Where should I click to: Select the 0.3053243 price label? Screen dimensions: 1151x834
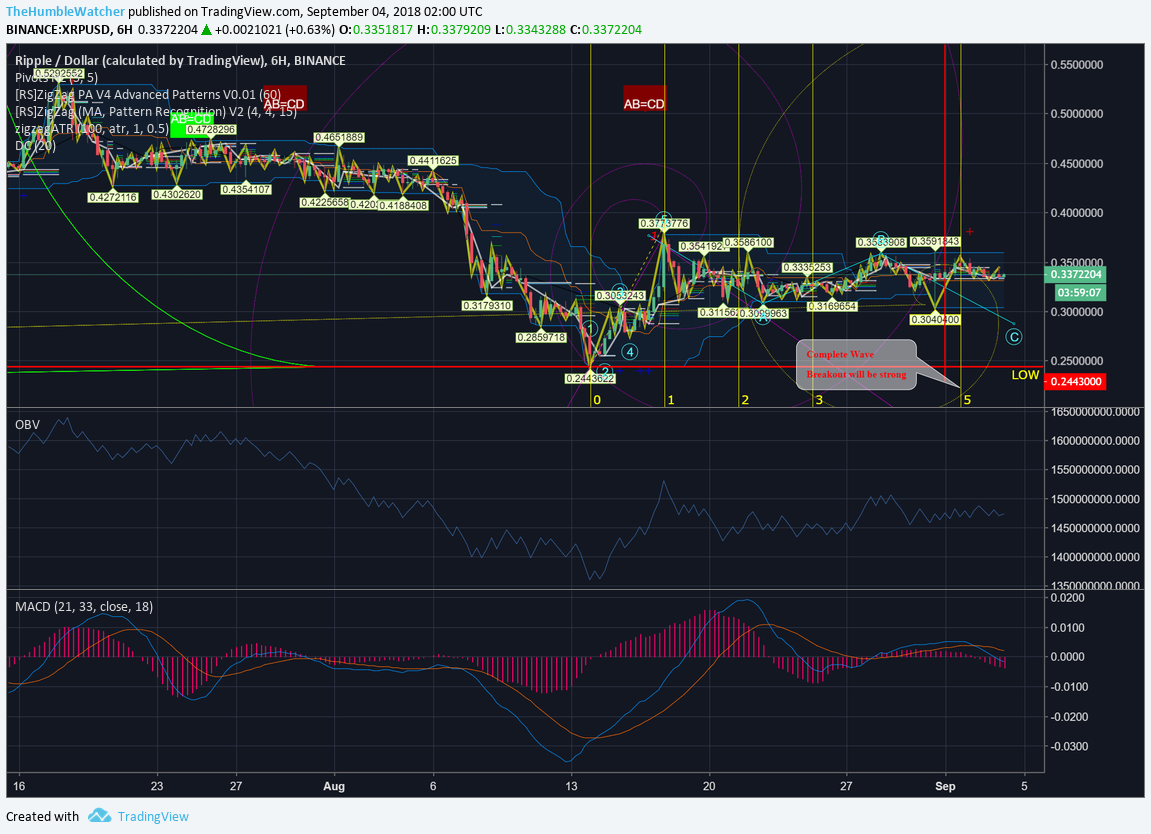coord(620,295)
